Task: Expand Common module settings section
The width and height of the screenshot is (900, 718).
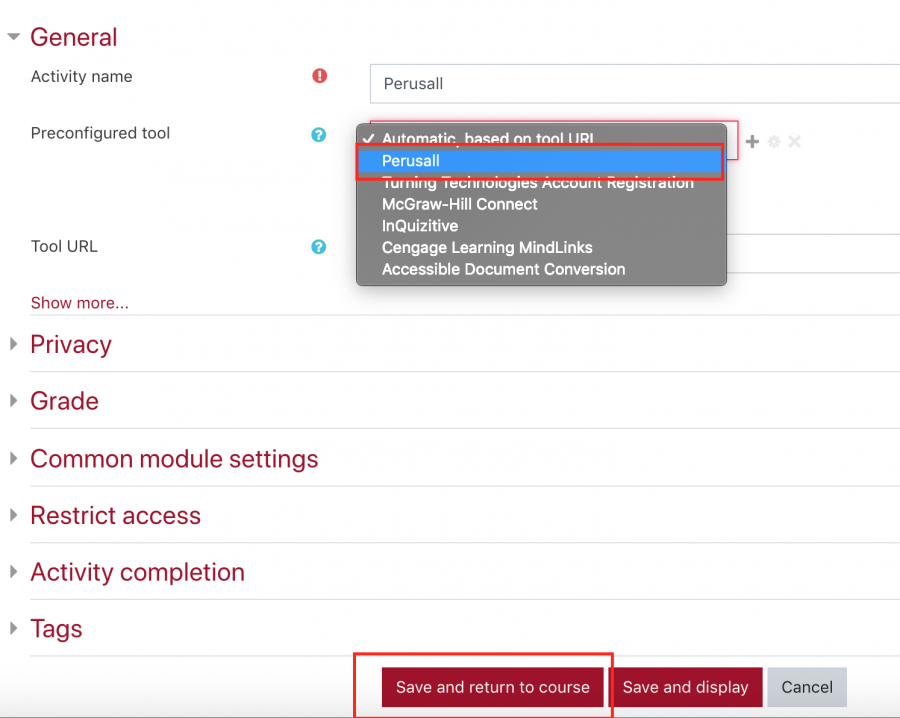Action: click(x=14, y=458)
